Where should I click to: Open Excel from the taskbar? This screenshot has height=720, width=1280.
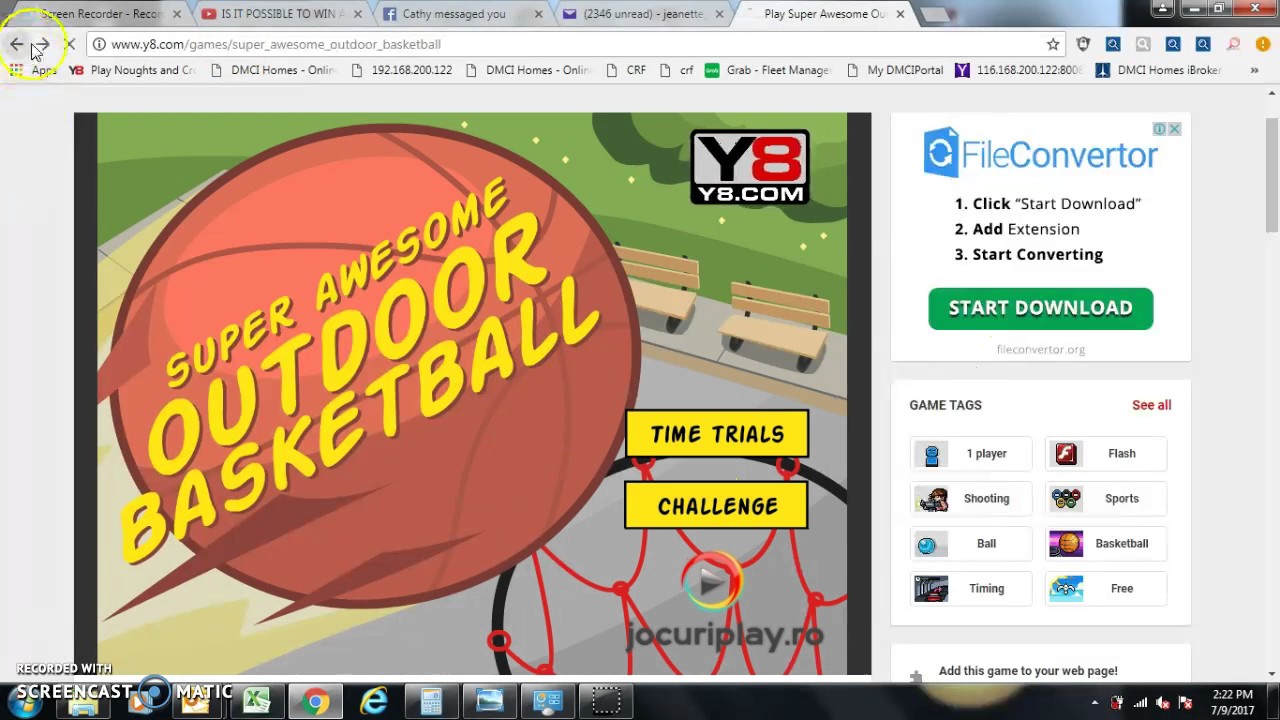point(257,702)
